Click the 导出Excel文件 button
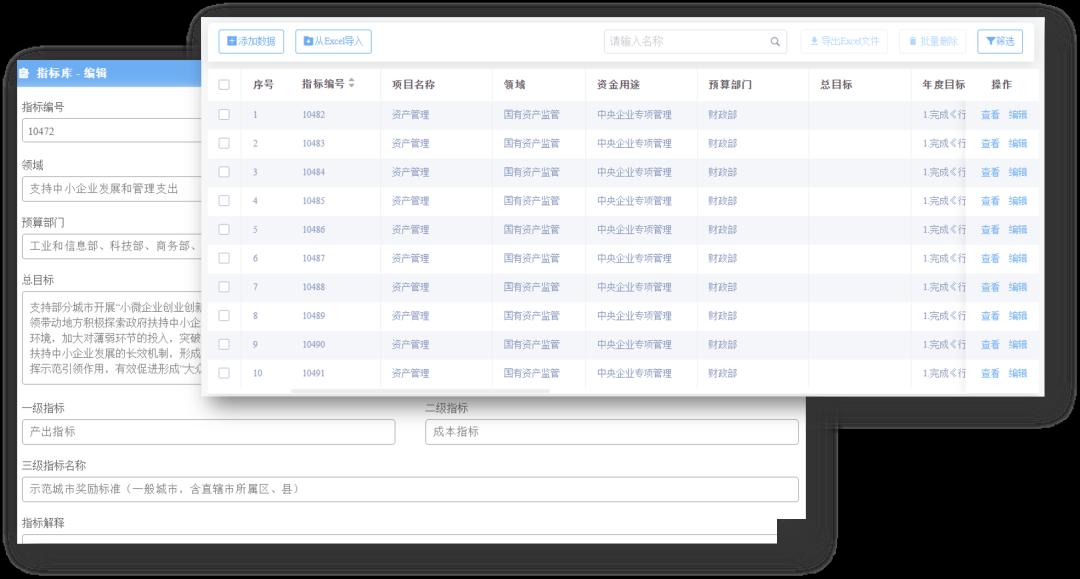Screen dimensions: 1080x579 (x=844, y=41)
